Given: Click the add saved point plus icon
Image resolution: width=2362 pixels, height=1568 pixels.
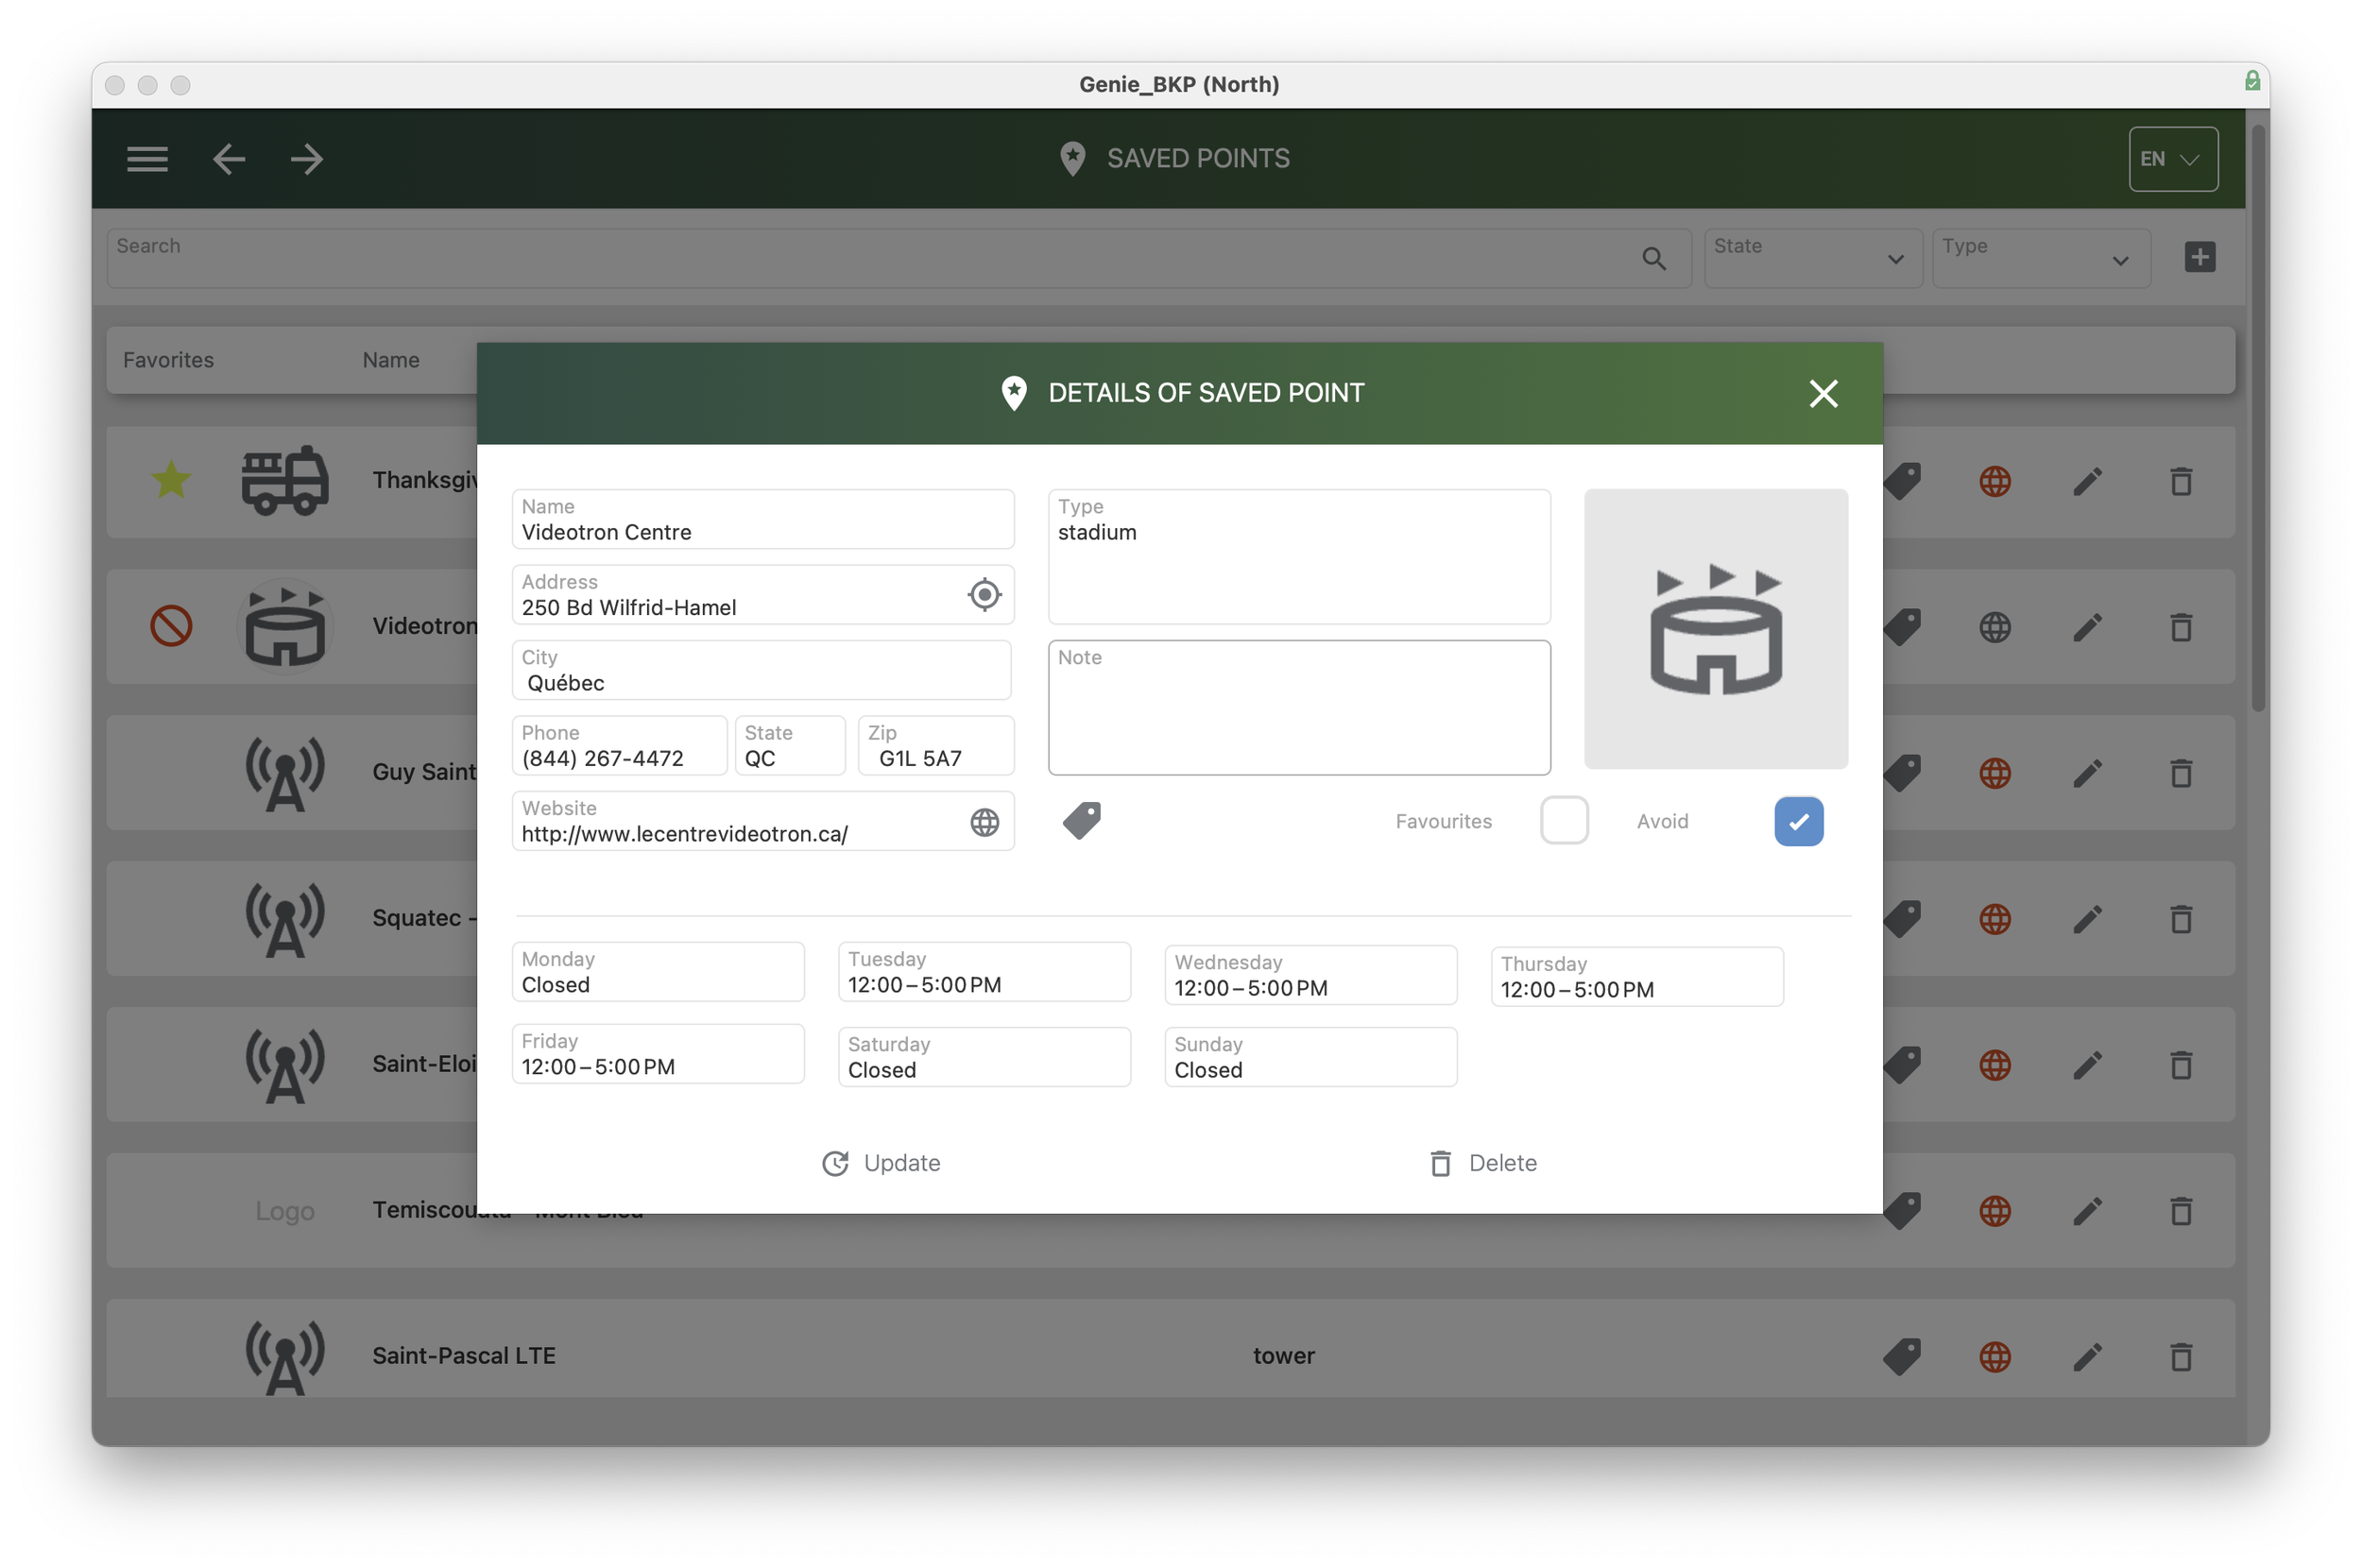Looking at the screenshot, I should [2199, 257].
